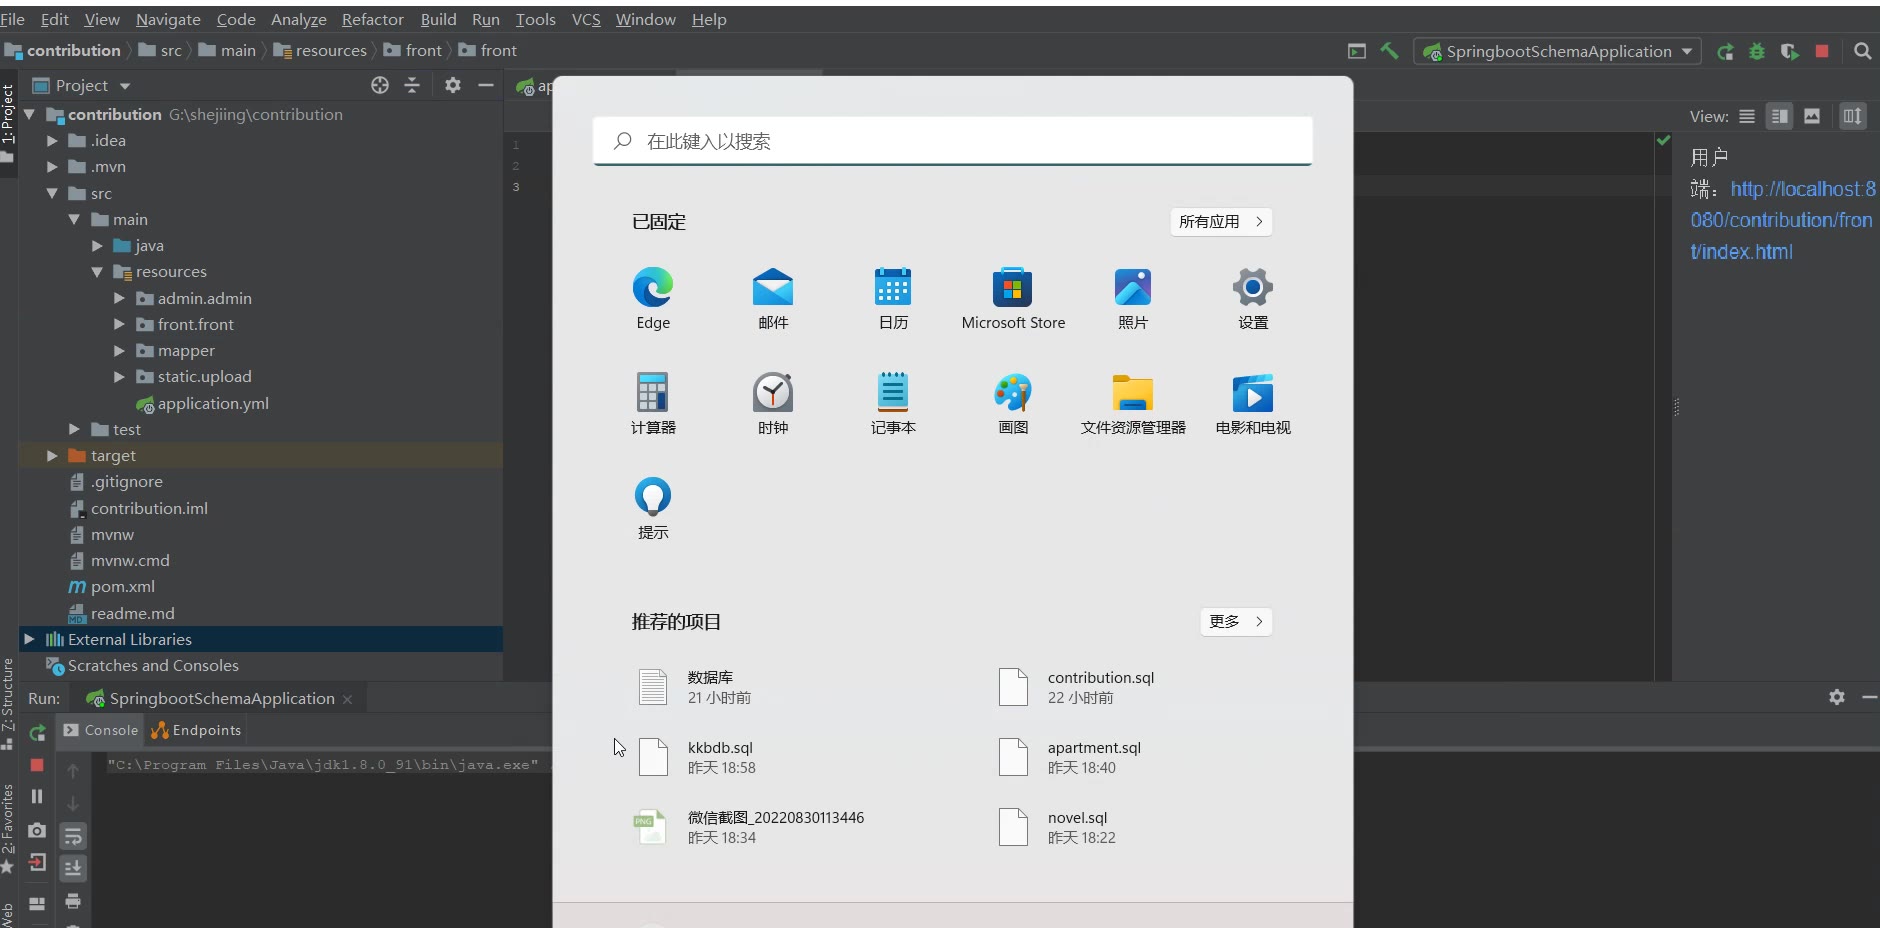Open Movies & TV (电影和电视) app
The height and width of the screenshot is (928, 1880).
click(1253, 403)
